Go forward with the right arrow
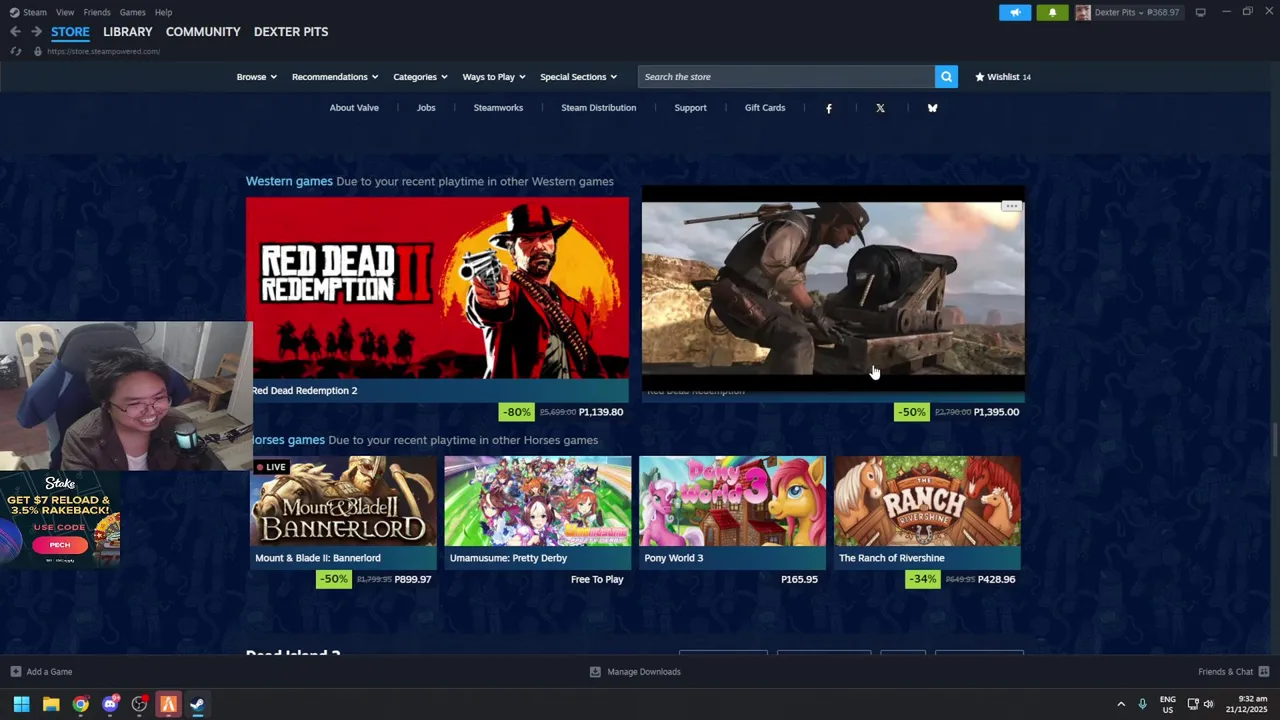This screenshot has width=1280, height=720. 36,32
